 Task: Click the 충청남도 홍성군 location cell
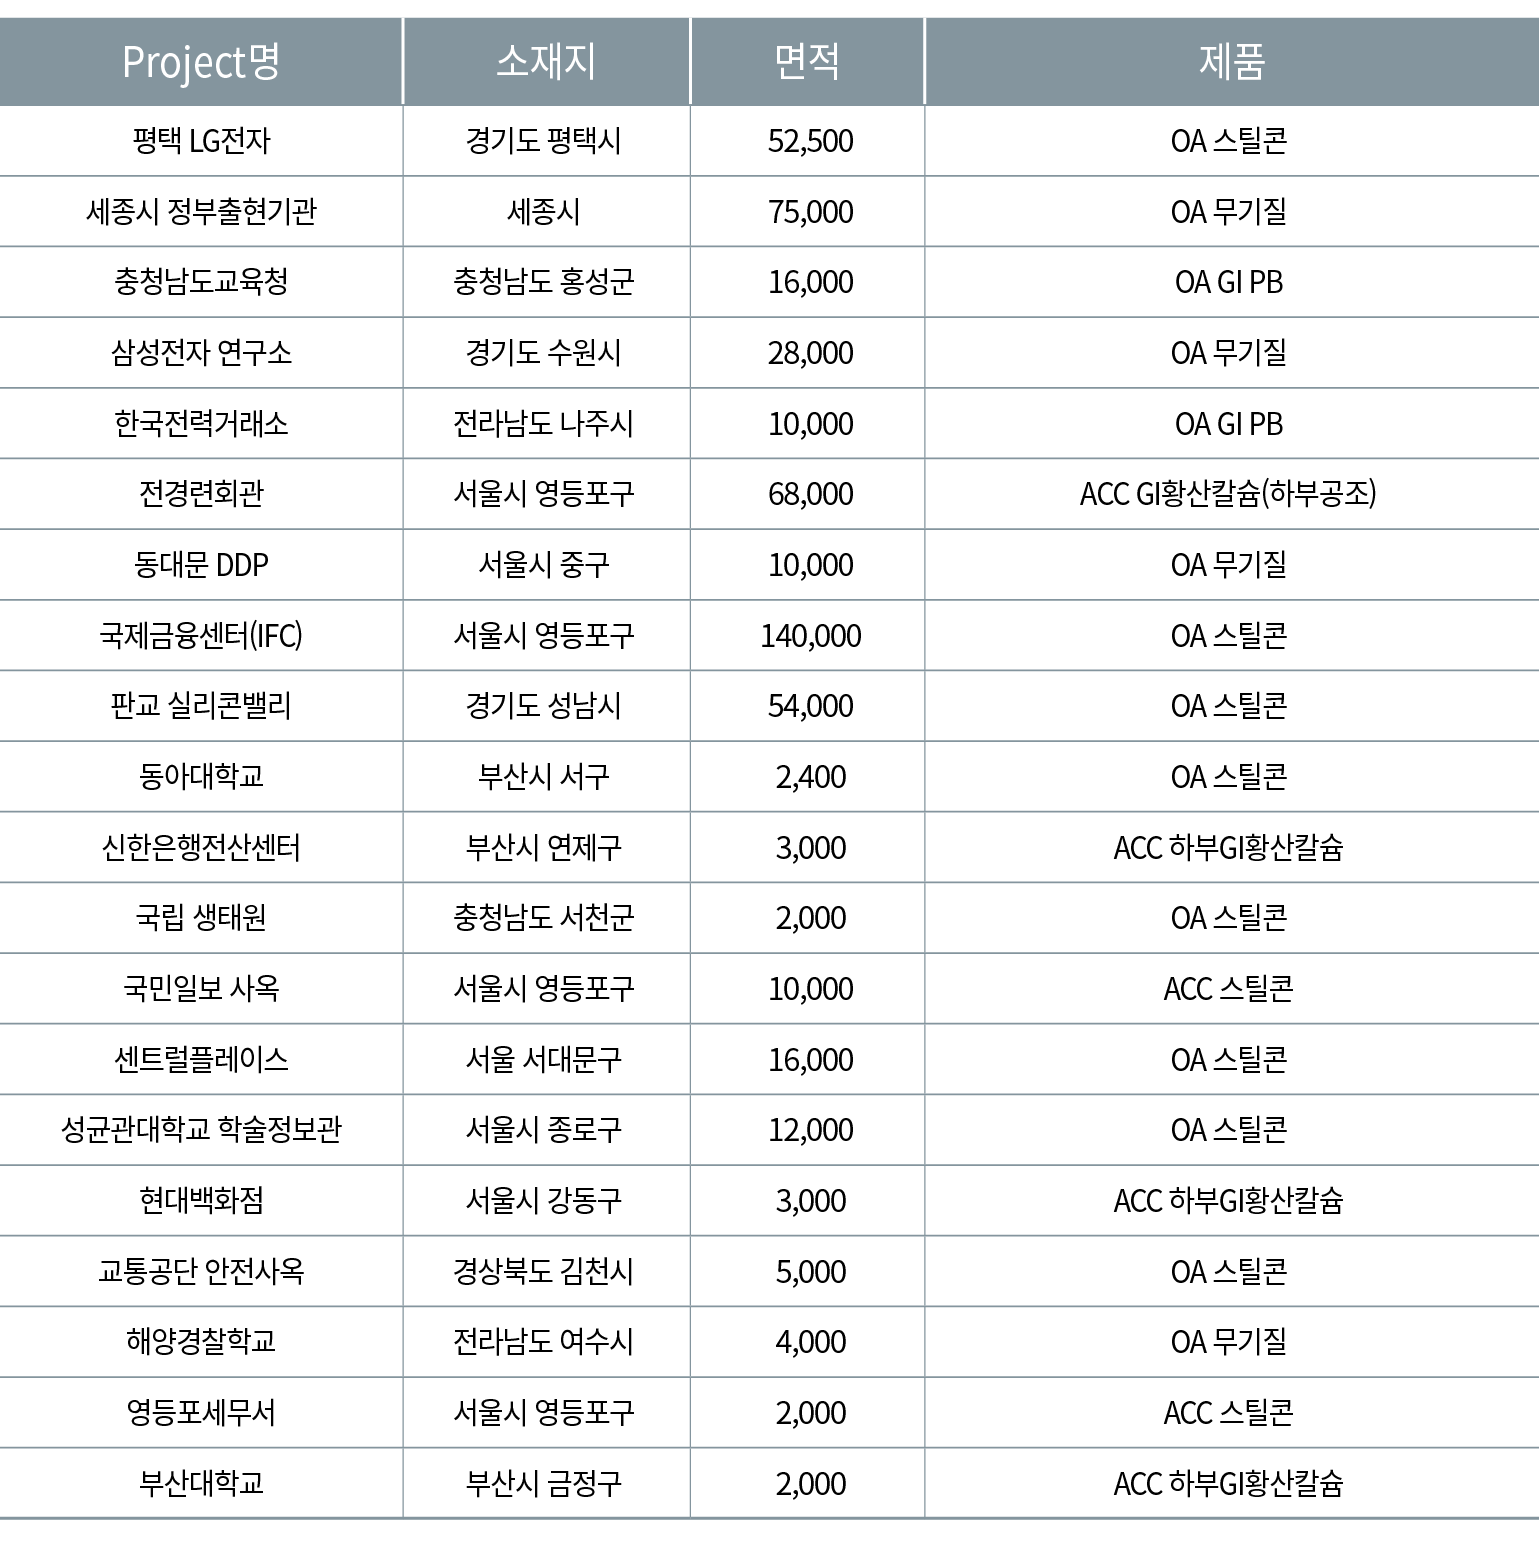coord(544,282)
